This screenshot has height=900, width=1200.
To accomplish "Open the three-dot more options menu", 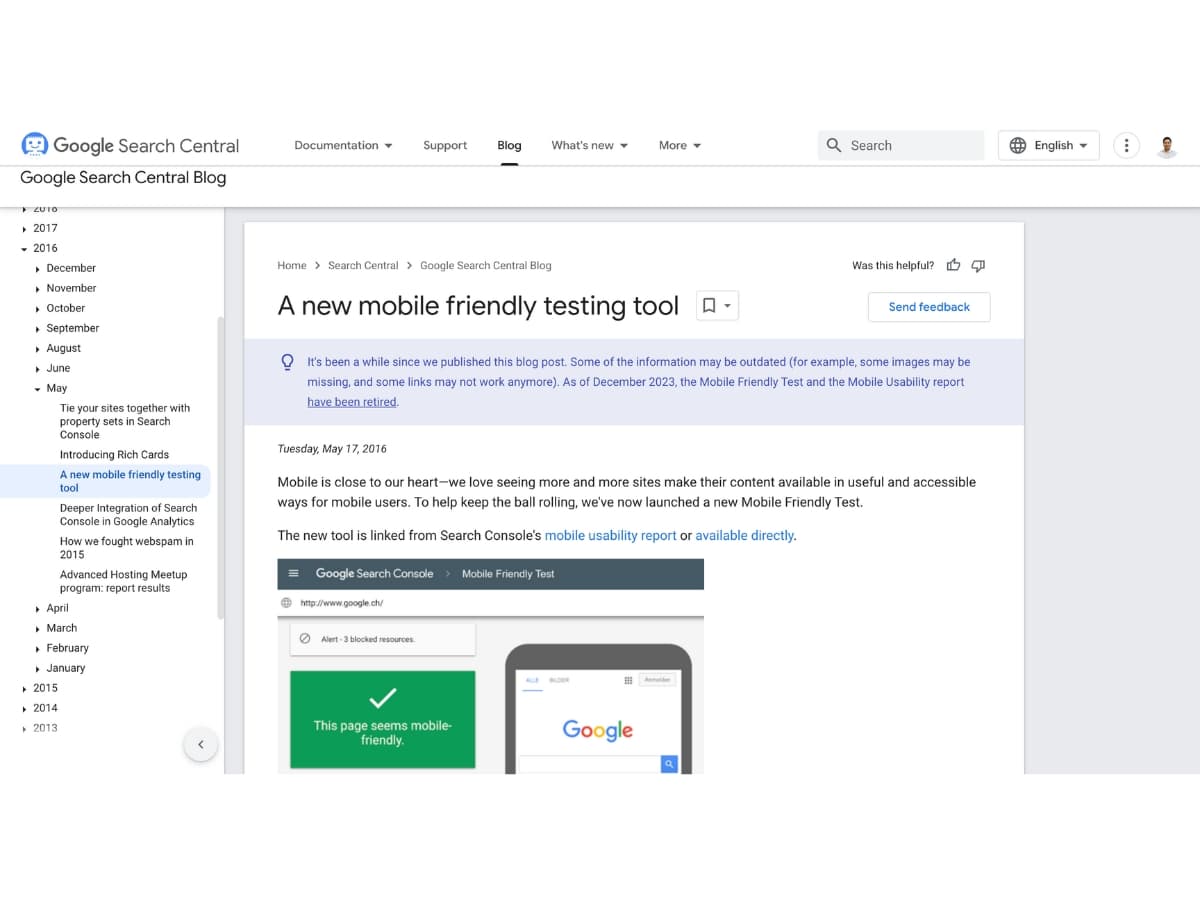I will (x=1126, y=145).
